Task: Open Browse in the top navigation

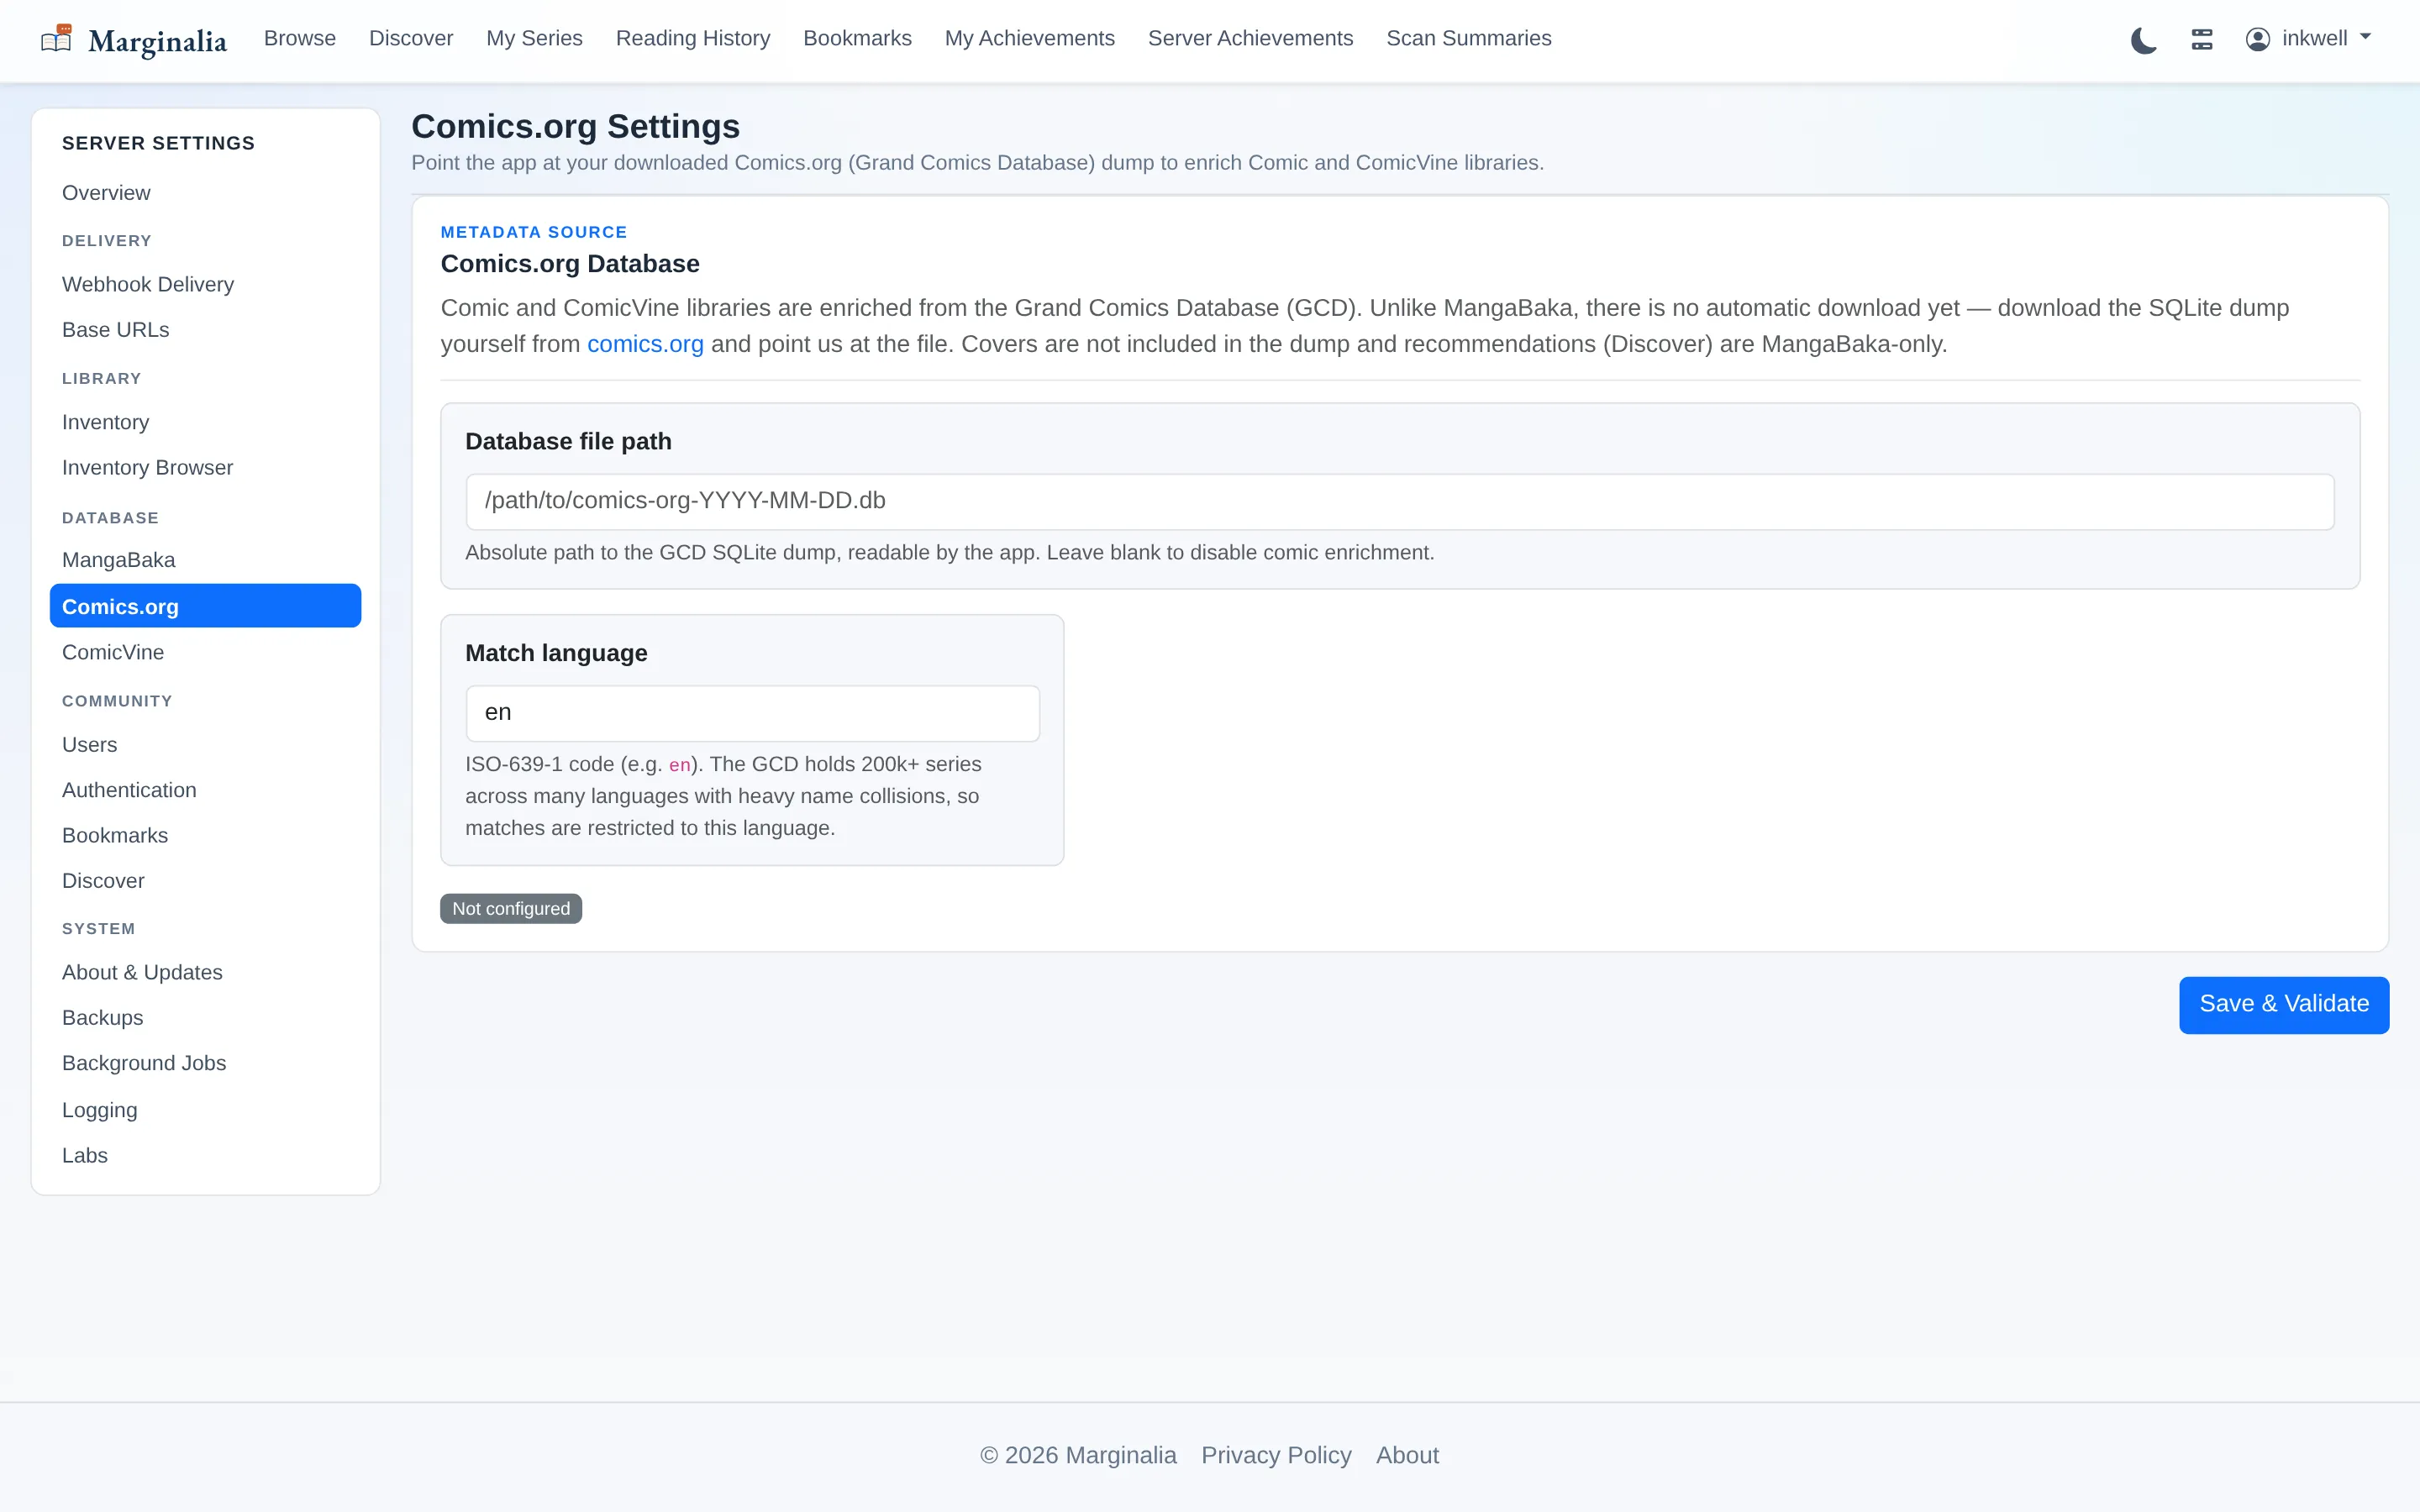Action: 300,39
